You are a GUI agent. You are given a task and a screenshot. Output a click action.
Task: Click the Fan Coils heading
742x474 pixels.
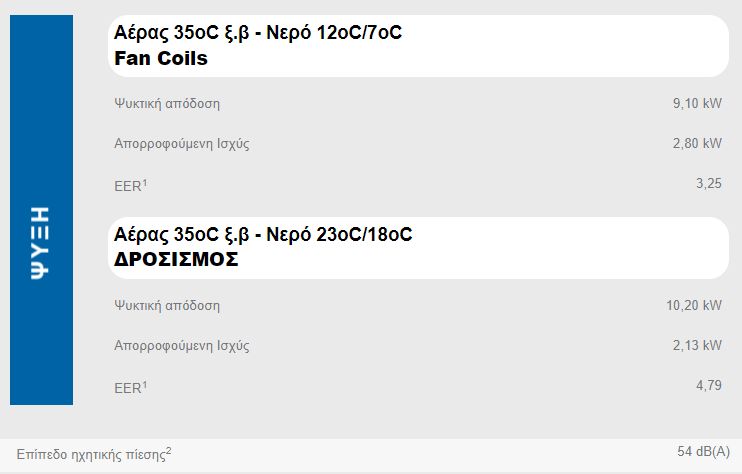pos(161,58)
